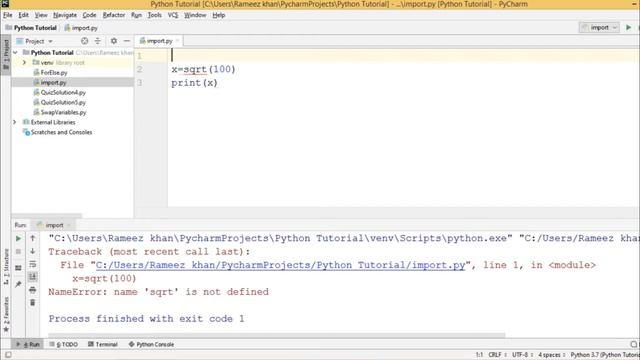The width and height of the screenshot is (640, 360).
Task: Open the TODO tool window
Action: point(64,344)
